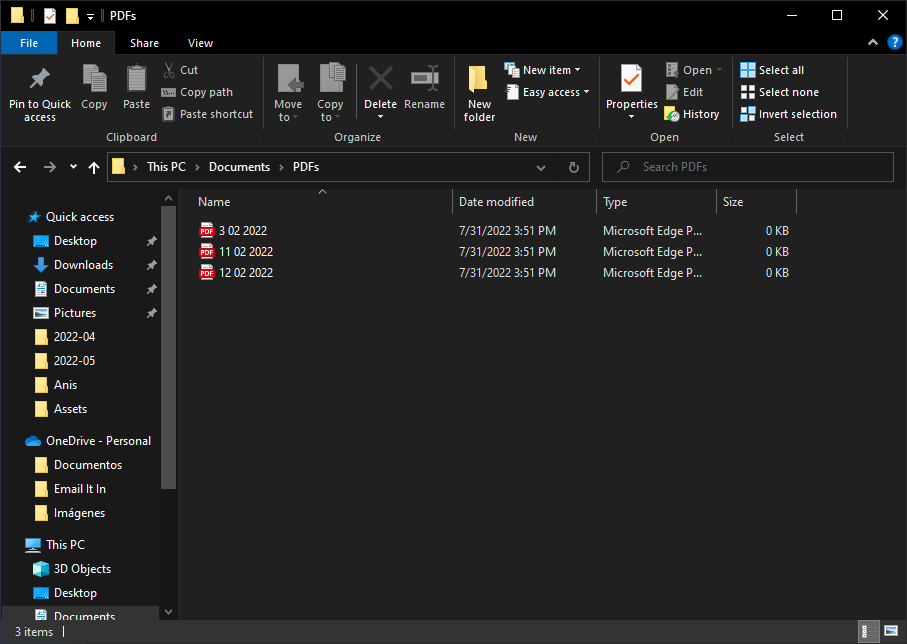This screenshot has width=907, height=644.
Task: Click the sidebar scroll down arrow
Action: click(x=168, y=612)
